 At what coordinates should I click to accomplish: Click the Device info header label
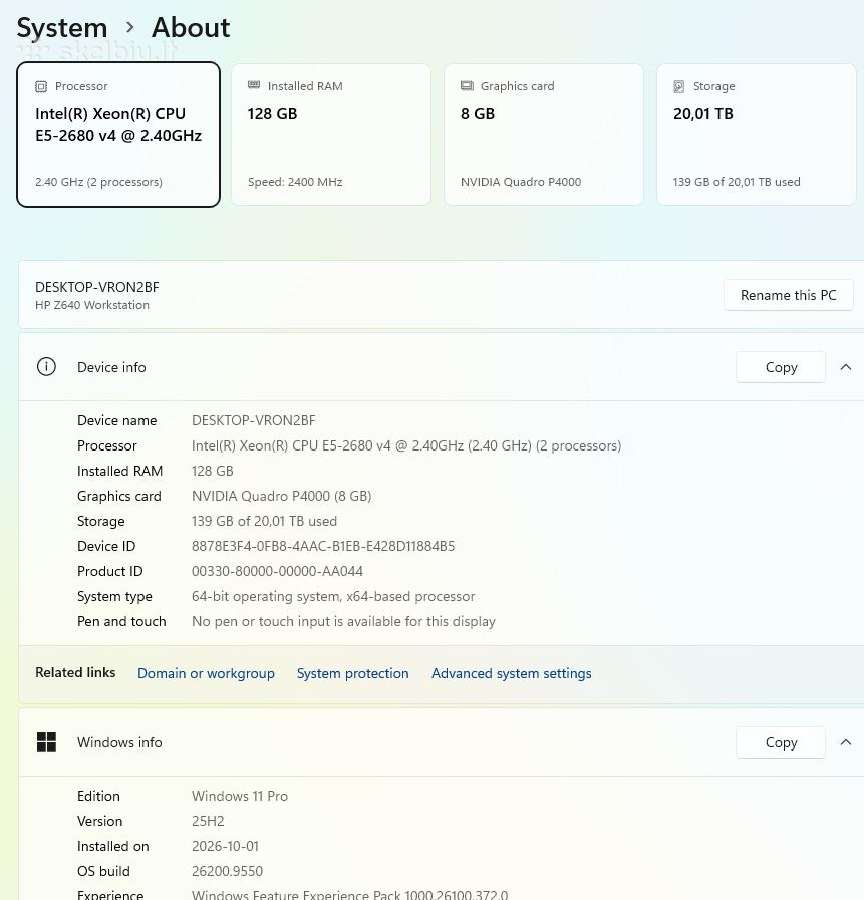(x=111, y=367)
